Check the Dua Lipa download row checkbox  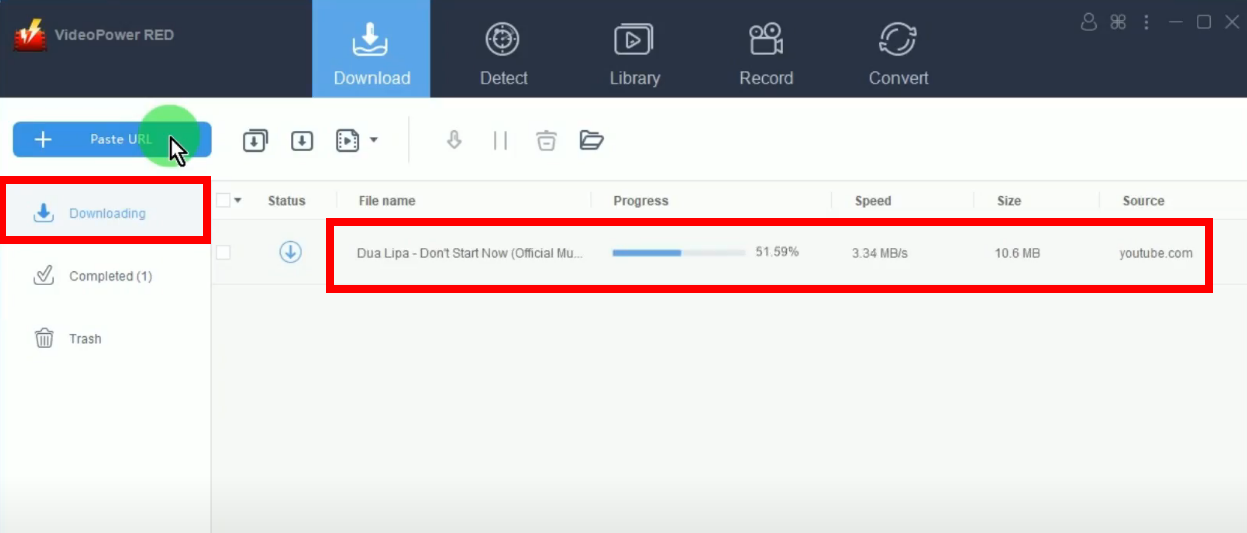click(x=223, y=253)
